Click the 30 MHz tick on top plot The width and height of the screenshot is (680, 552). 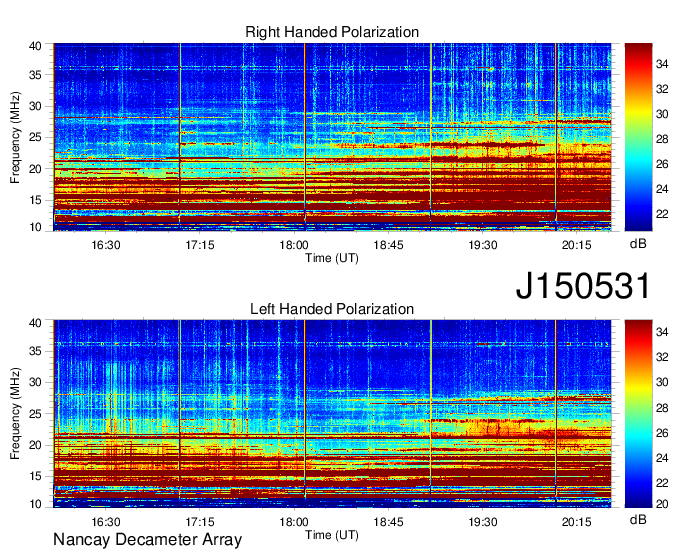(35, 106)
